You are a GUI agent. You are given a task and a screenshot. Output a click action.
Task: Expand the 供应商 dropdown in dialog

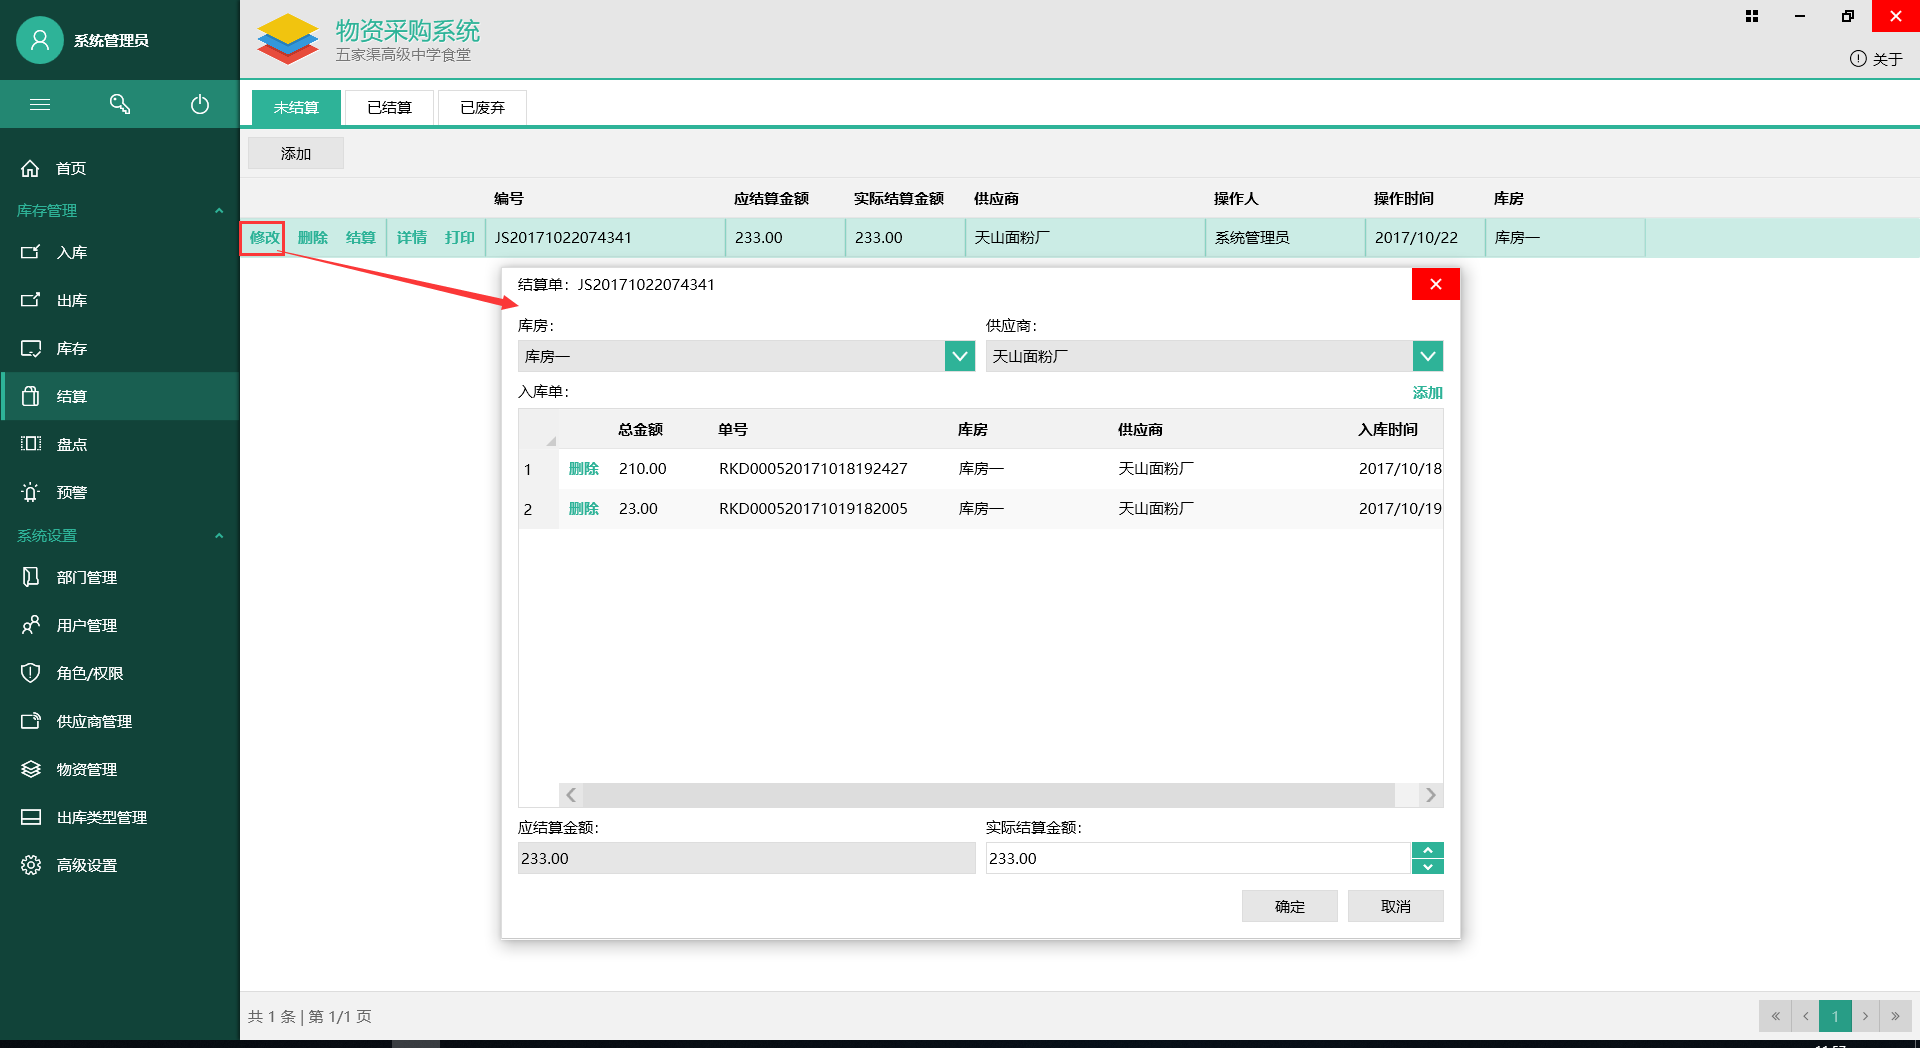[x=1427, y=356]
